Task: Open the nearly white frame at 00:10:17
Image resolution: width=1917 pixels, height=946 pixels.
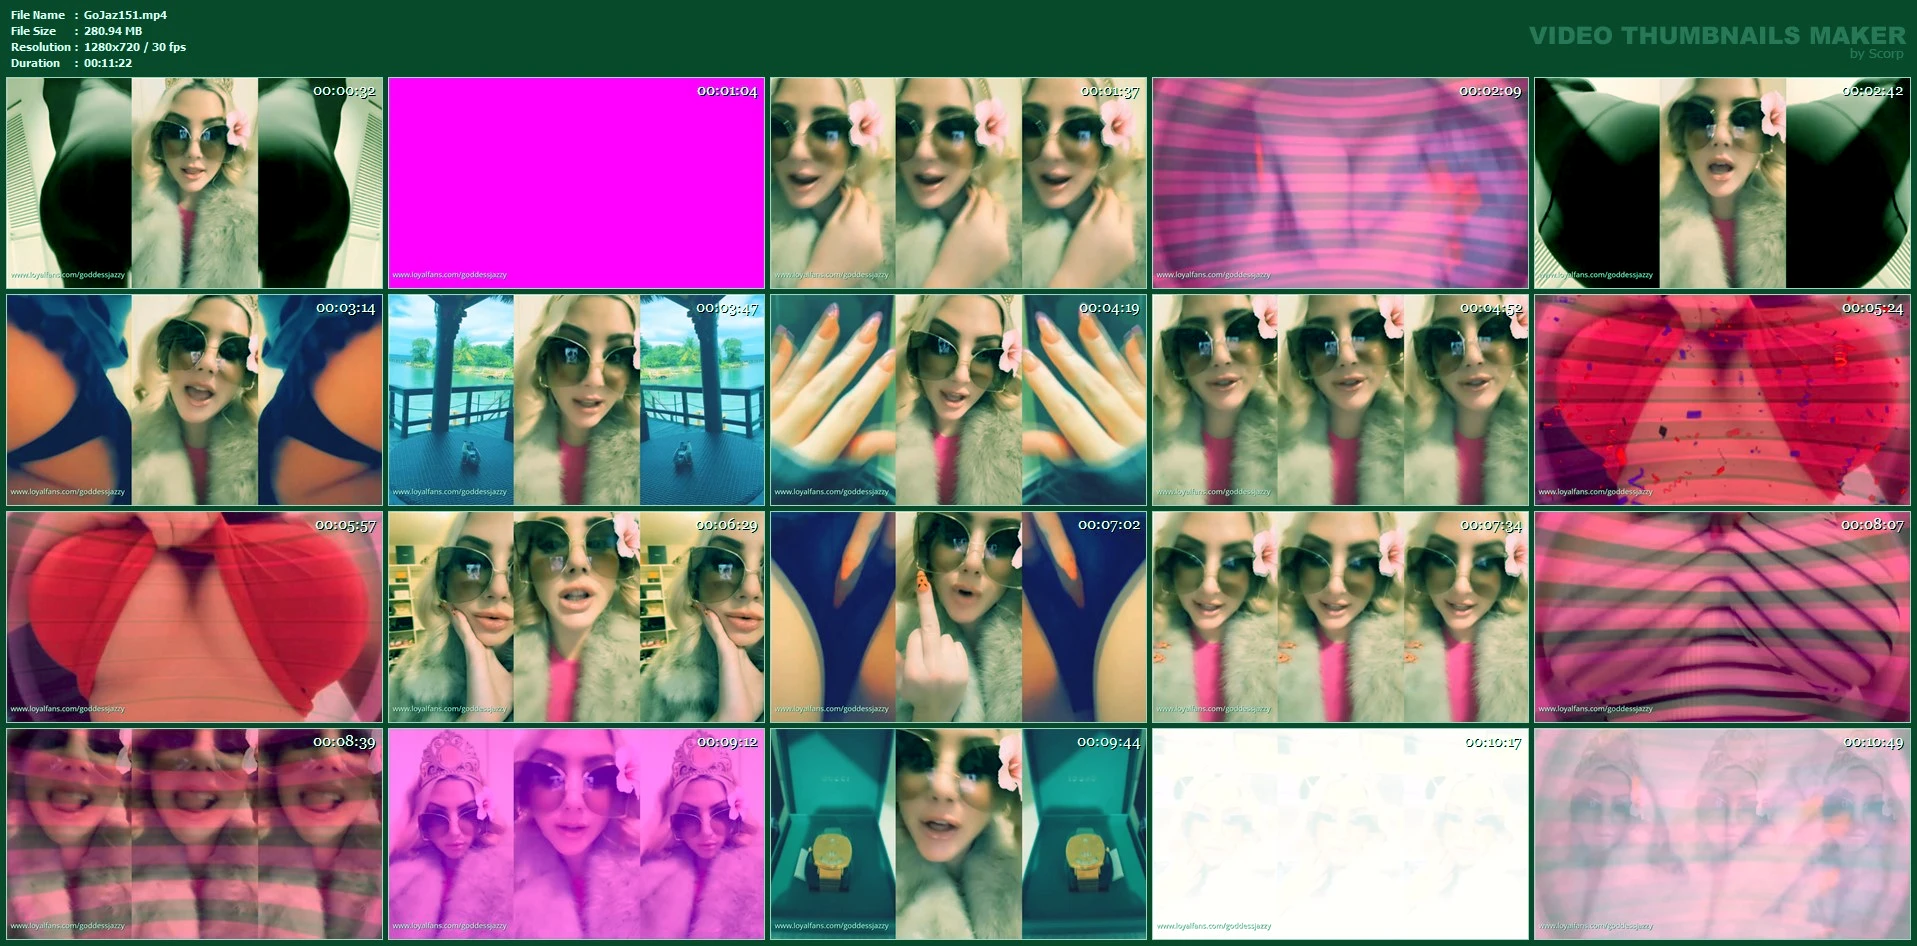Action: click(x=1340, y=834)
